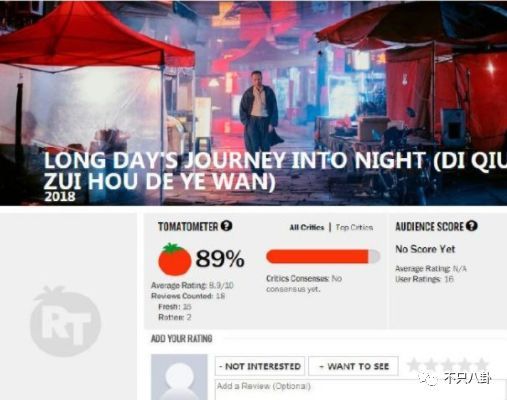Click the Want to See button
507x400 pixels.
click(x=354, y=366)
